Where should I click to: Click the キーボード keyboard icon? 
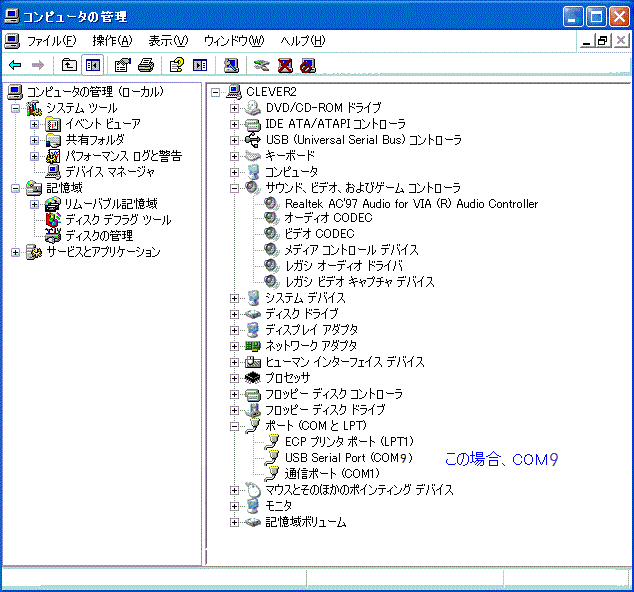click(253, 156)
